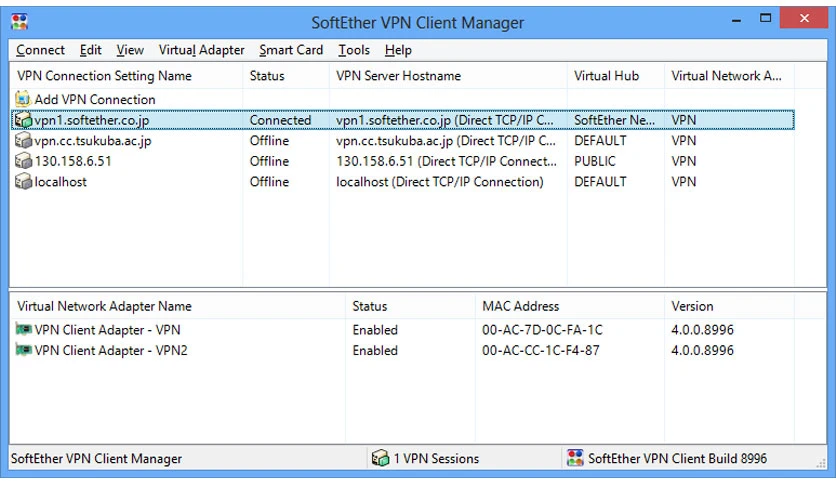The image size is (836, 484).
Task: Click VPN adapter cell in localhost row
Action: (684, 182)
